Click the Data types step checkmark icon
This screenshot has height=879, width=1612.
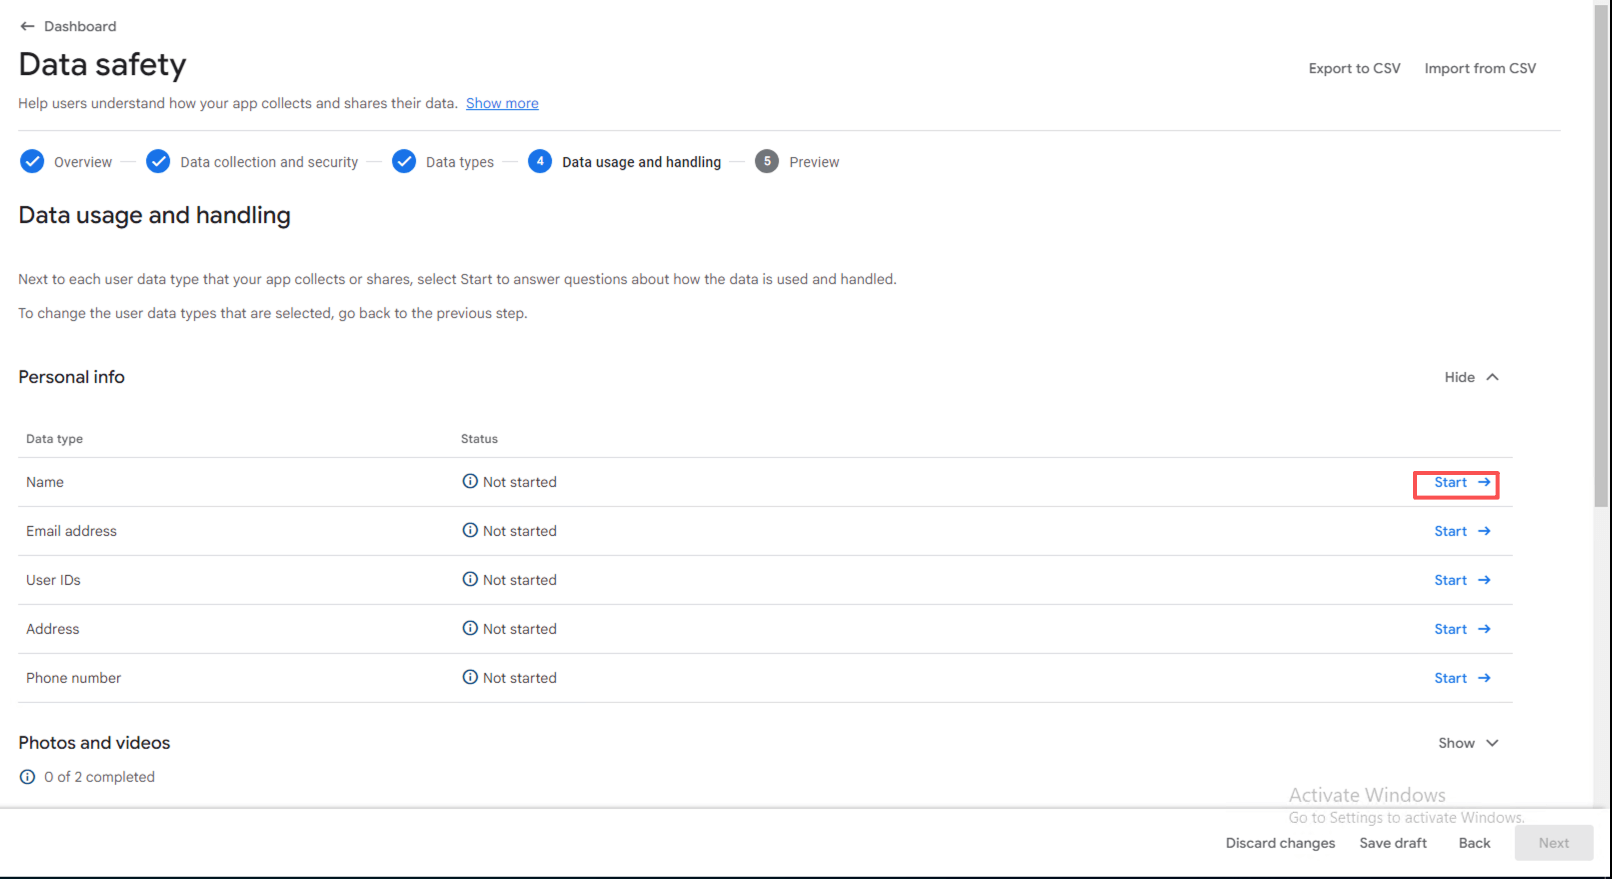(x=404, y=161)
